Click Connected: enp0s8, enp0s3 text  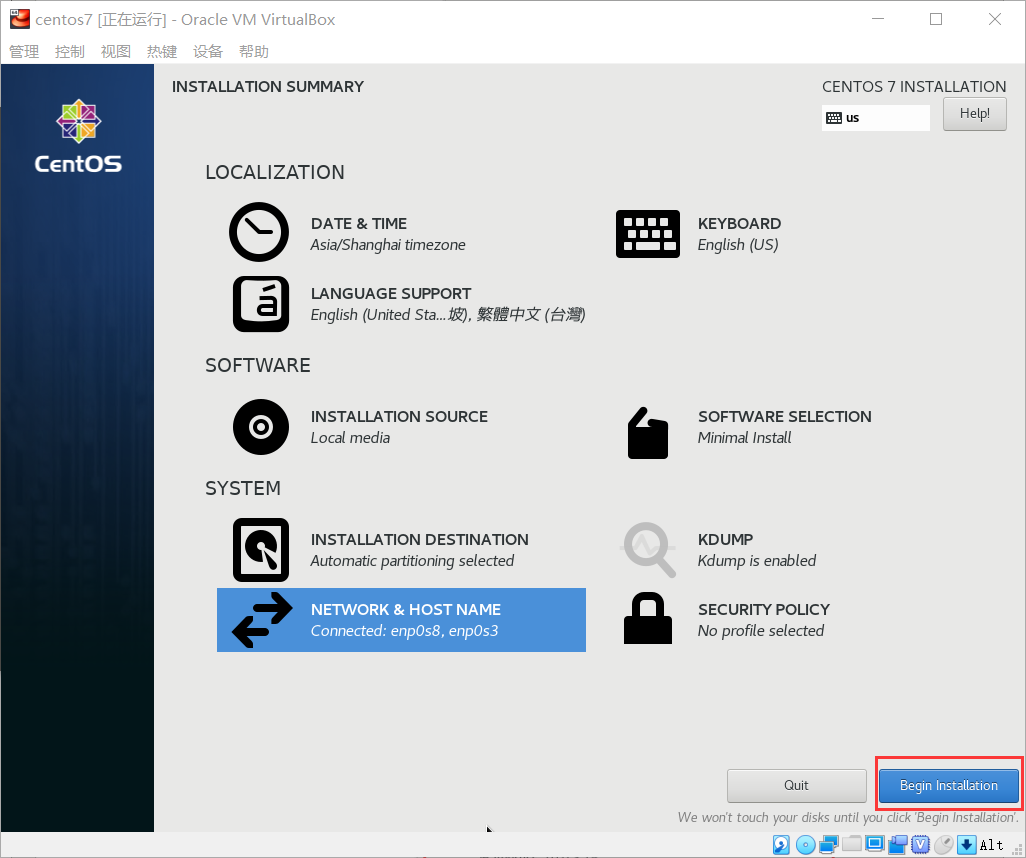(x=404, y=631)
